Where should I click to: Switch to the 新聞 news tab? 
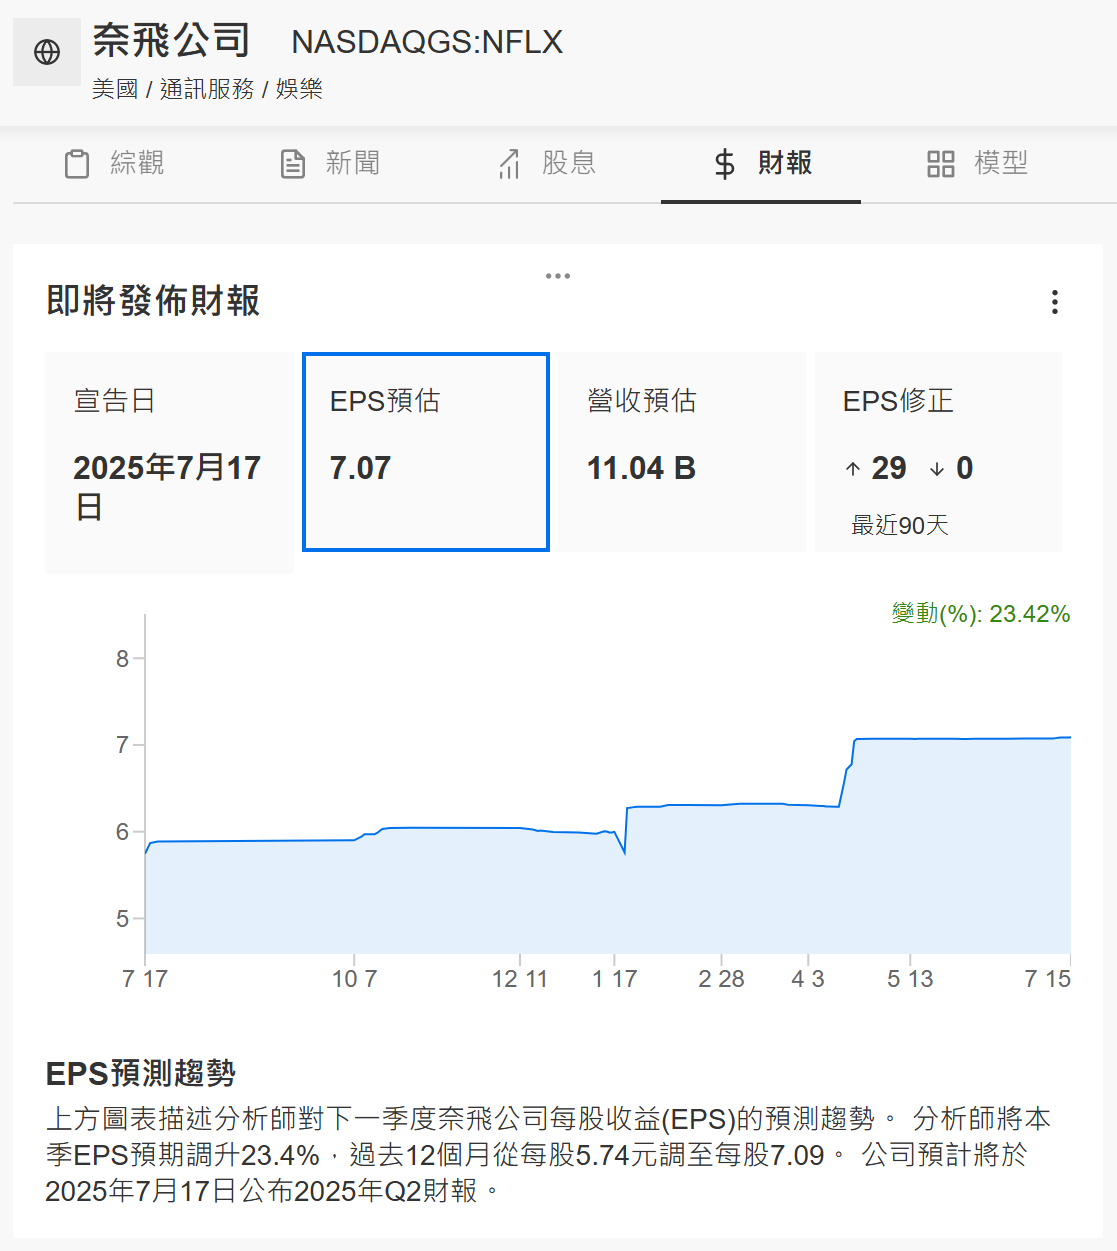click(329, 164)
